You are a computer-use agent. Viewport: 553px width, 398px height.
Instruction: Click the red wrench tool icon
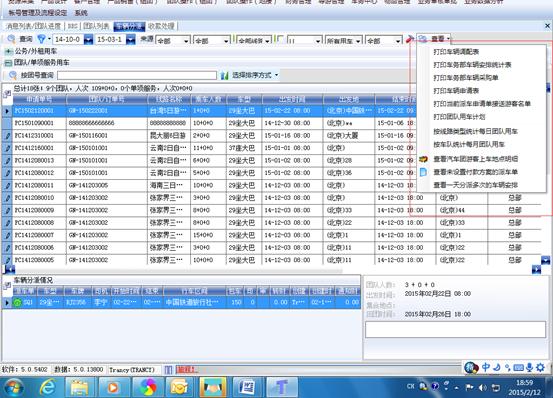click(x=409, y=39)
